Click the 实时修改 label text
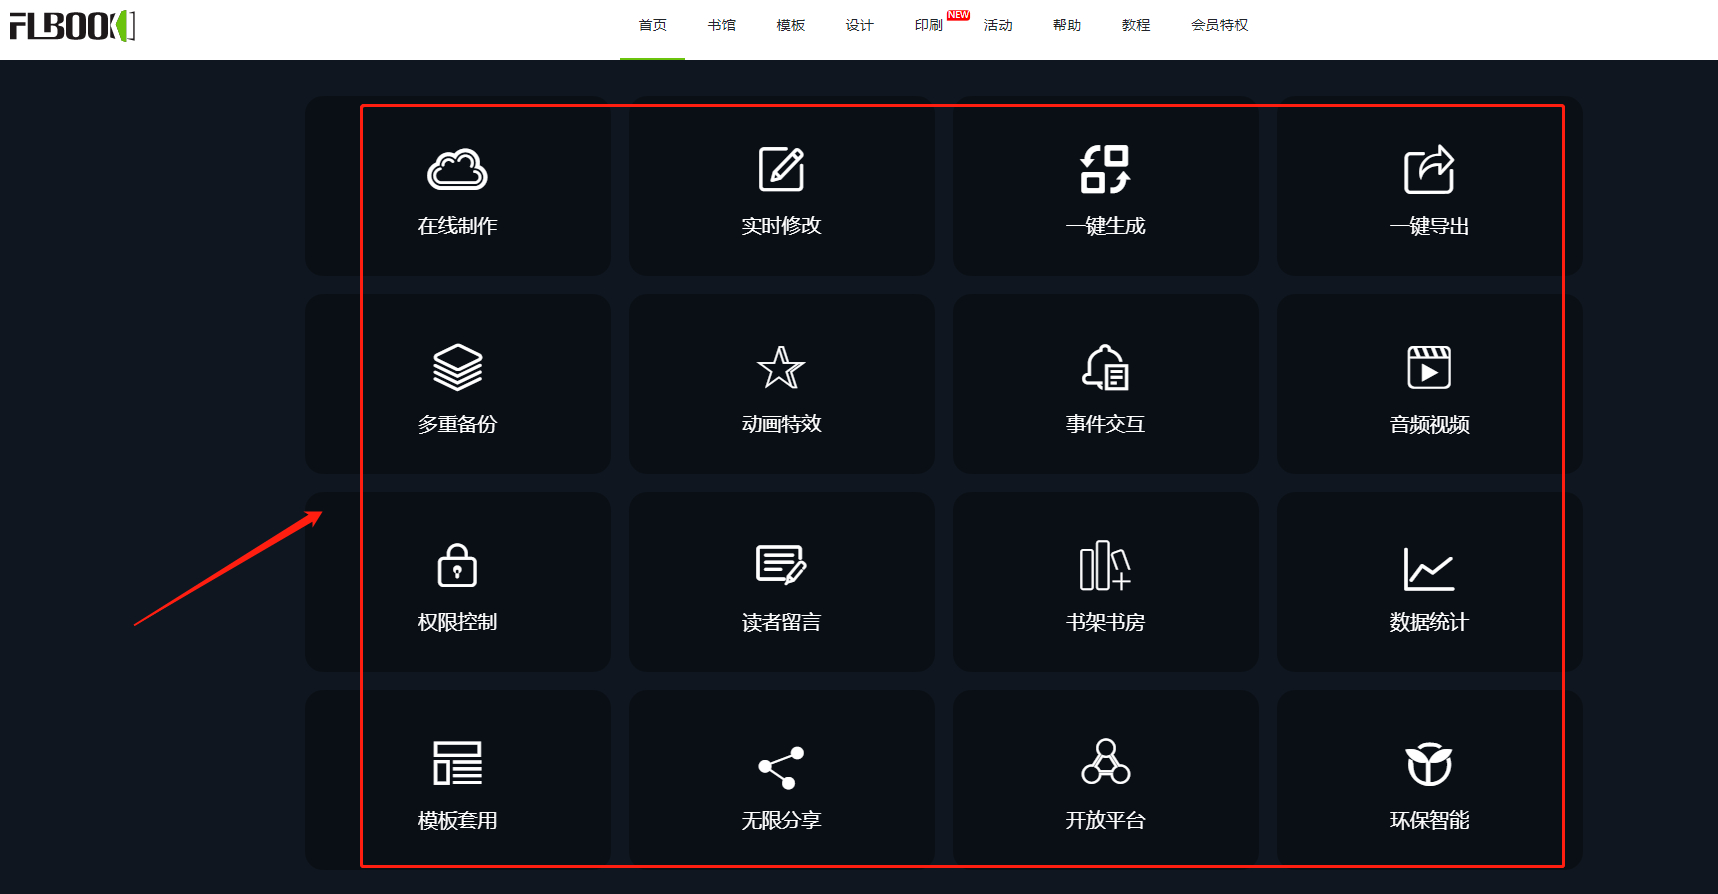 click(x=781, y=226)
